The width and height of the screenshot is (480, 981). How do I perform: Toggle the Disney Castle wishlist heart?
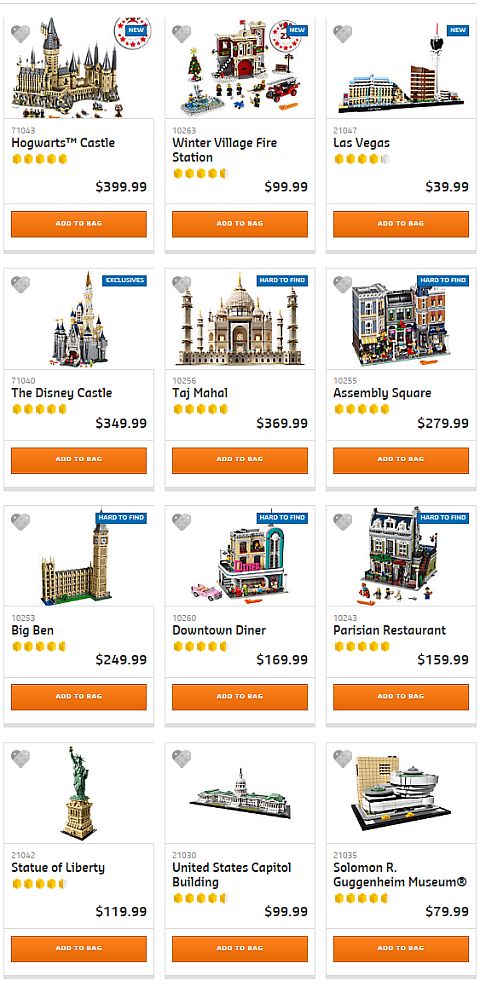[21, 285]
